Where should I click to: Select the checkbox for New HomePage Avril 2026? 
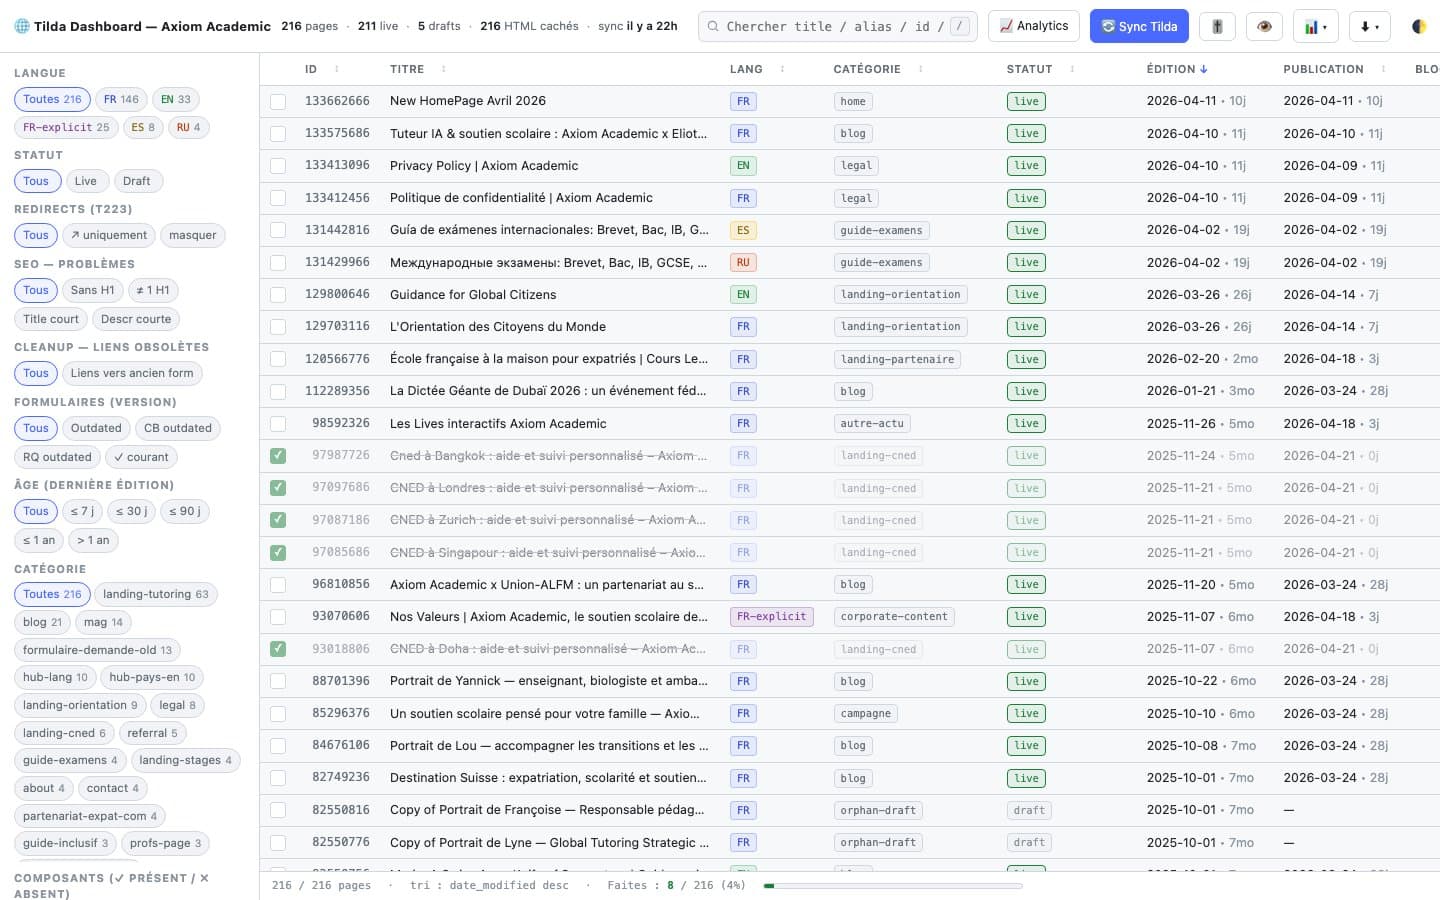point(278,100)
